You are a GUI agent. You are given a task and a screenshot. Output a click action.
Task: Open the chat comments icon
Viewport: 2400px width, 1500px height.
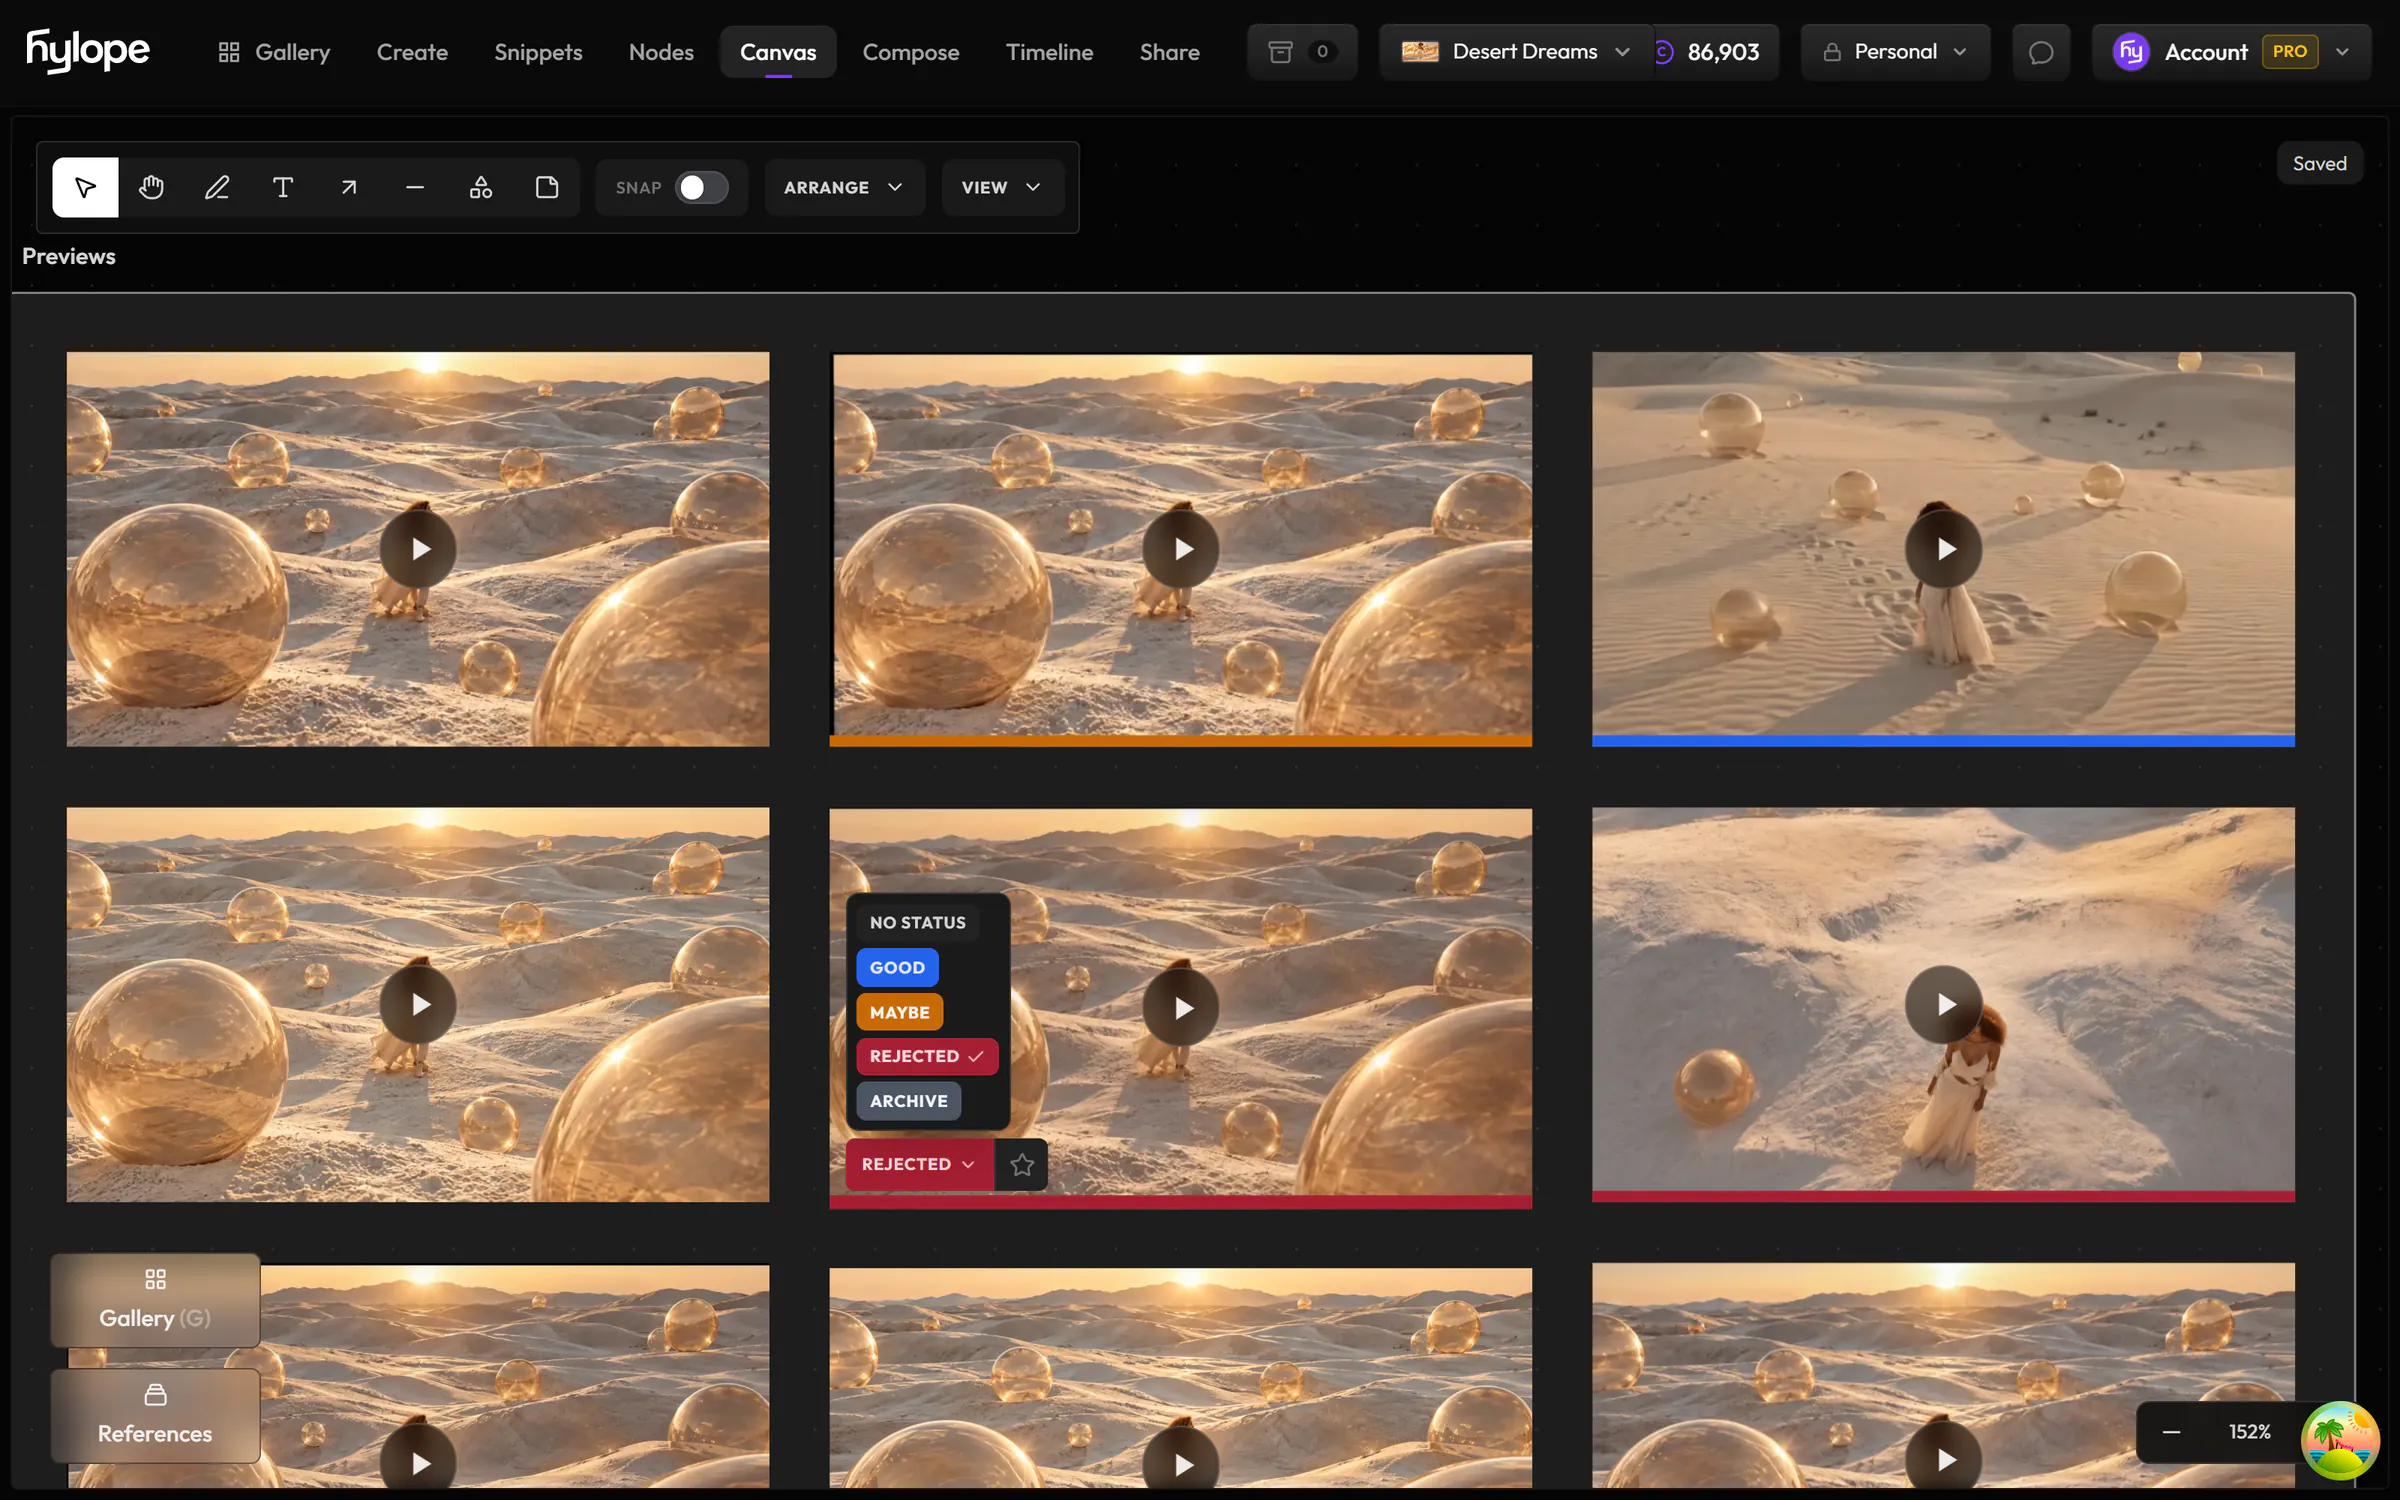pyautogui.click(x=2041, y=52)
